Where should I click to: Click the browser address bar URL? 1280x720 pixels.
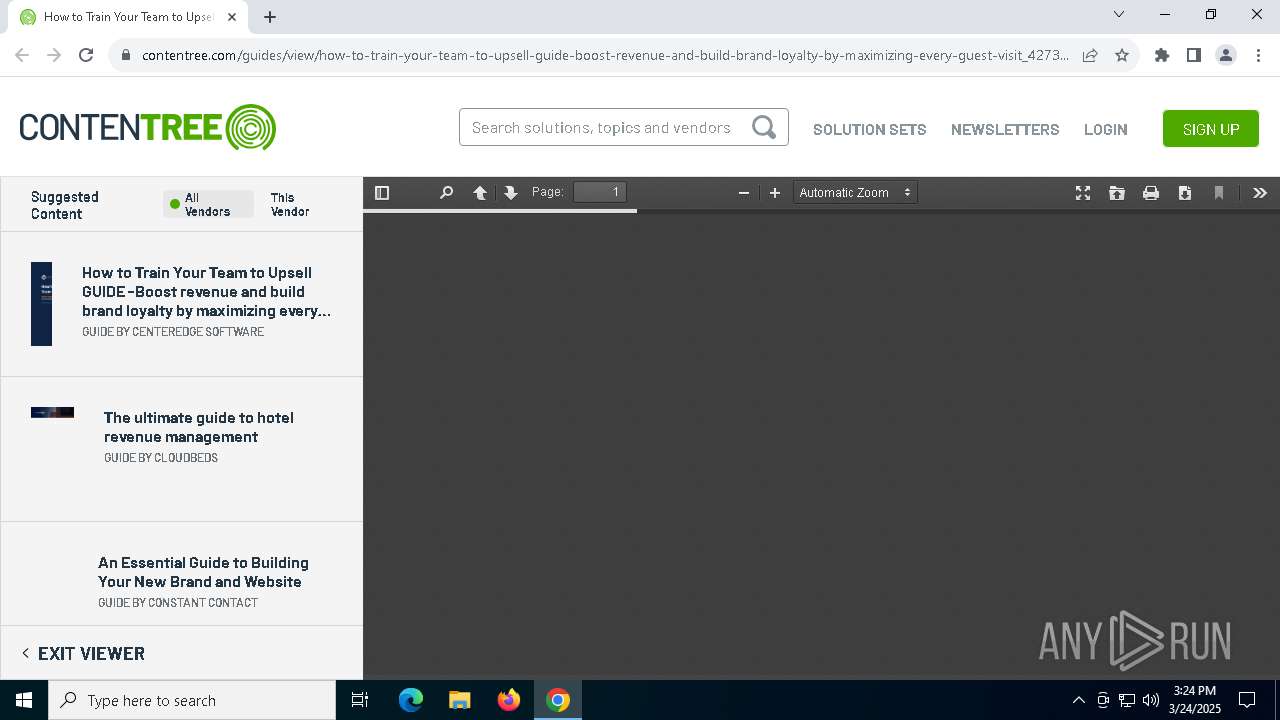pyautogui.click(x=605, y=55)
